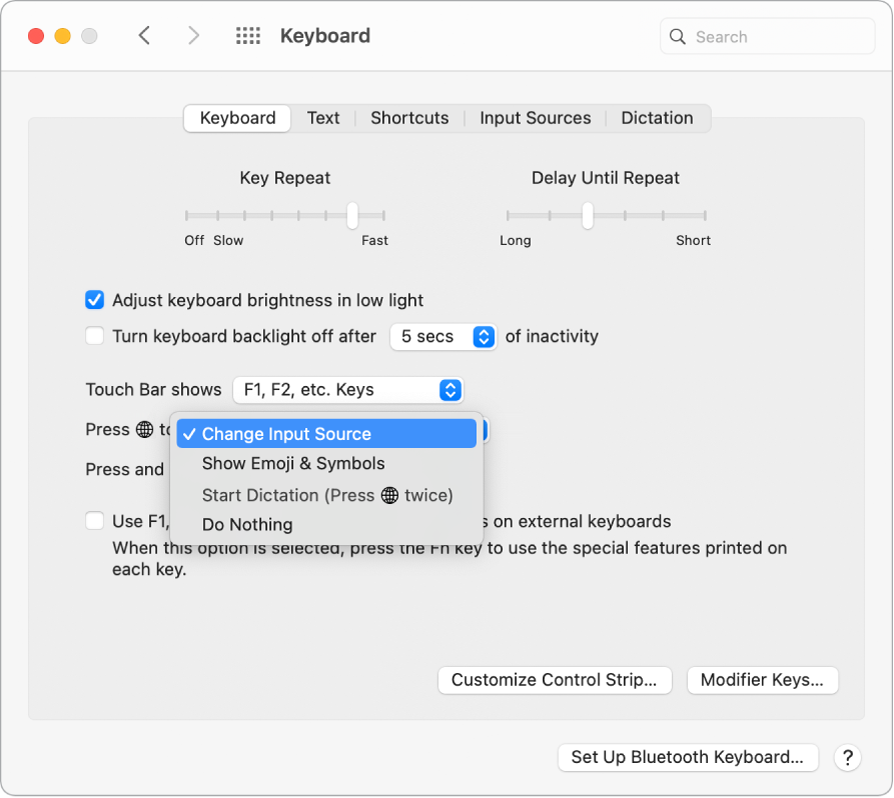Image resolution: width=894 pixels, height=798 pixels.
Task: Enable using F1, F2 keys as standard function keys
Action: click(94, 520)
